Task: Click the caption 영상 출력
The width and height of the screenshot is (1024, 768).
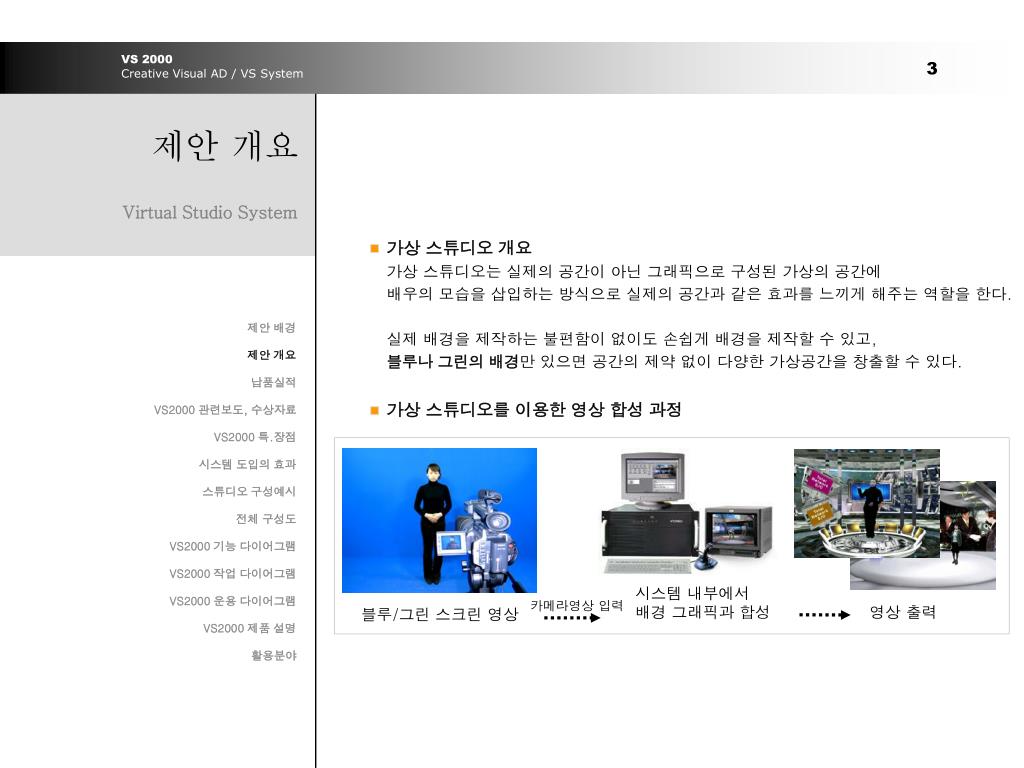Action: point(903,612)
